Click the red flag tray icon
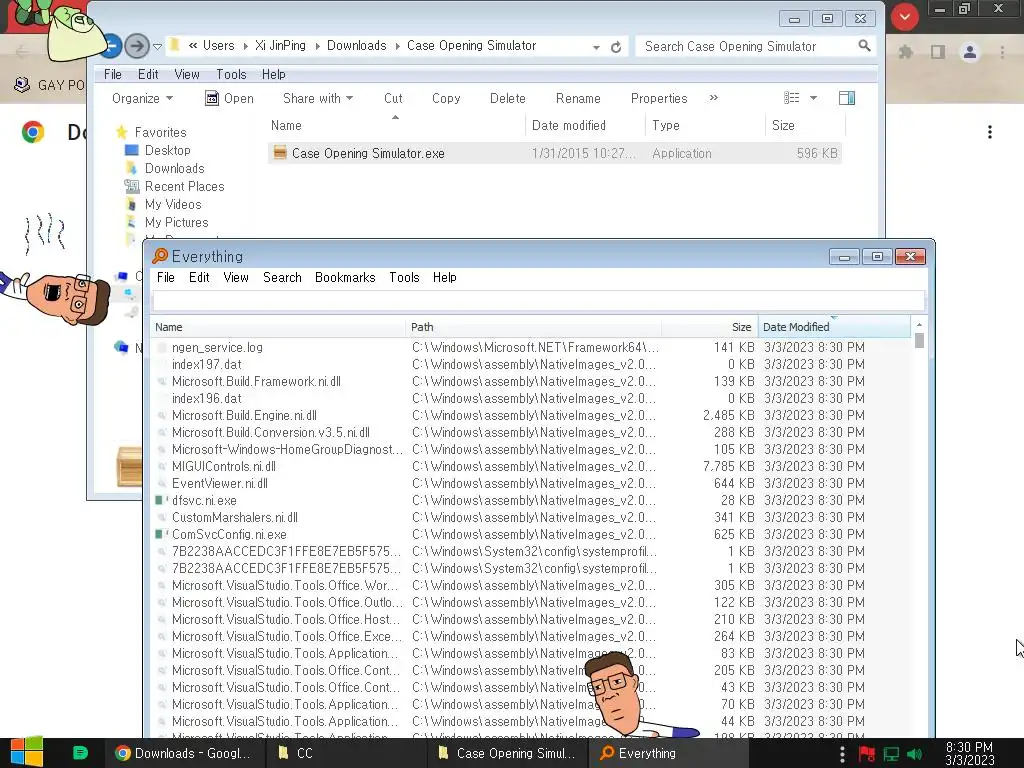This screenshot has width=1024, height=768. (x=867, y=754)
